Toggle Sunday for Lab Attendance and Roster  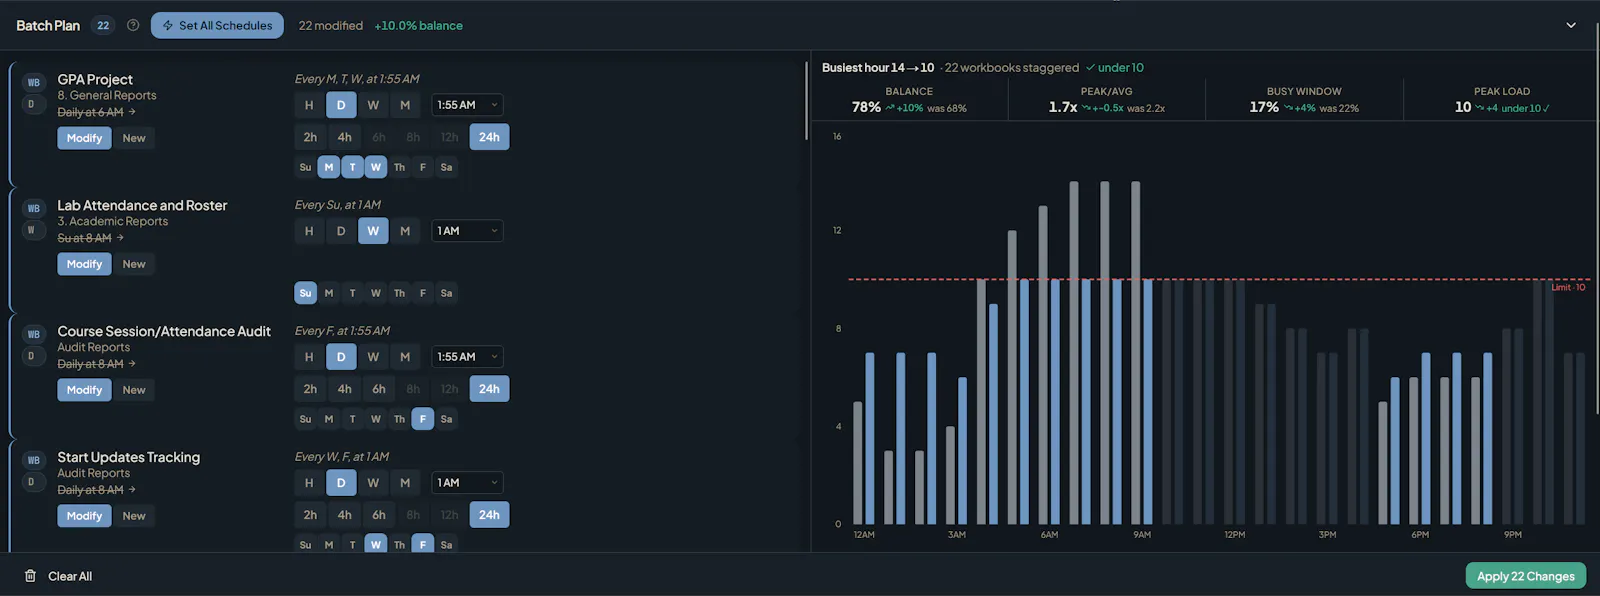[x=305, y=293]
